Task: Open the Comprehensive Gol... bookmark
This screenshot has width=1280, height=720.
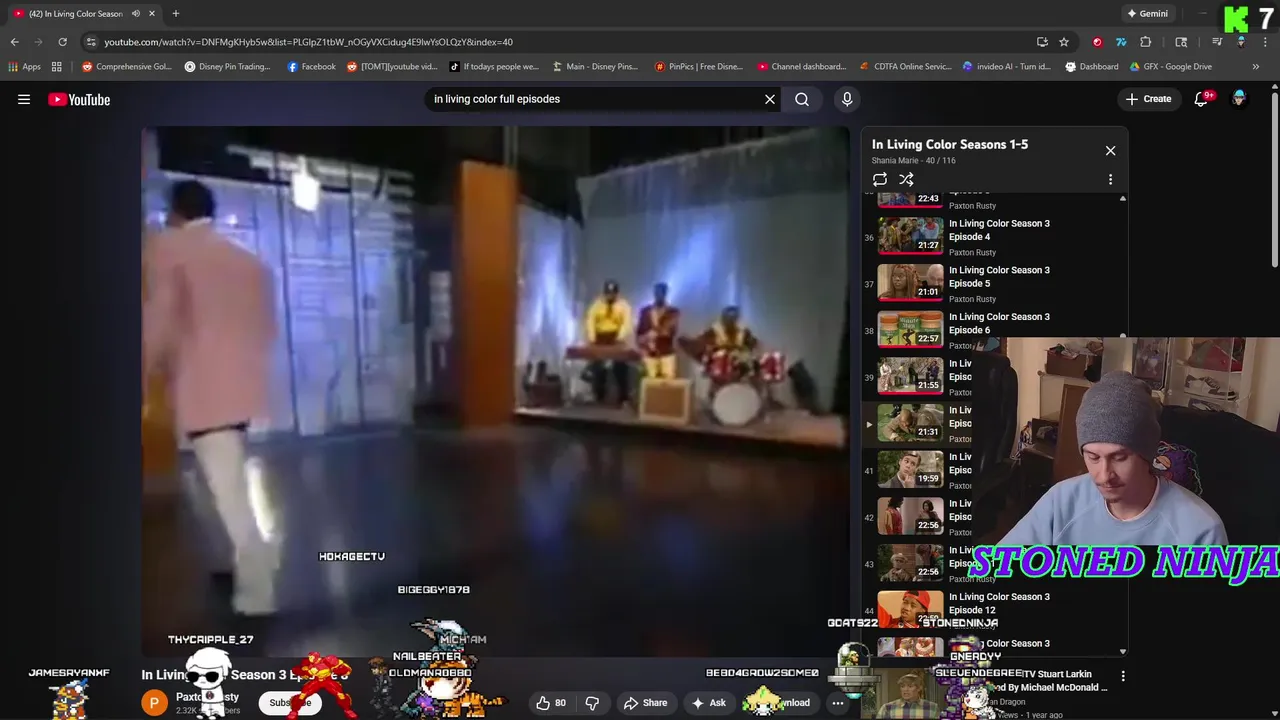Action: (127, 67)
